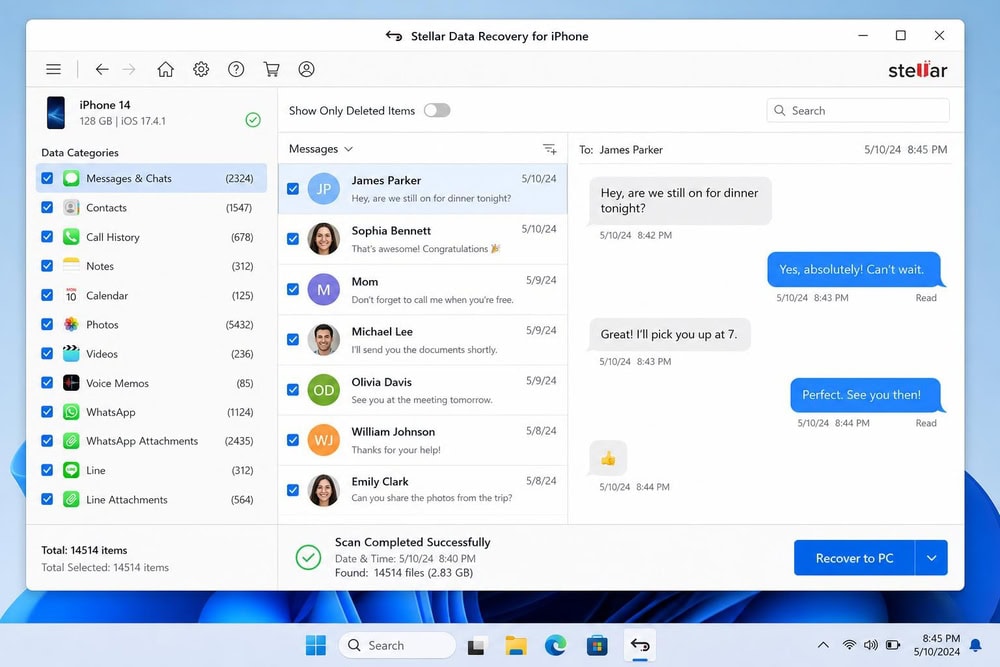Go forward with the right arrow
The width and height of the screenshot is (1000, 667).
pyautogui.click(x=129, y=69)
